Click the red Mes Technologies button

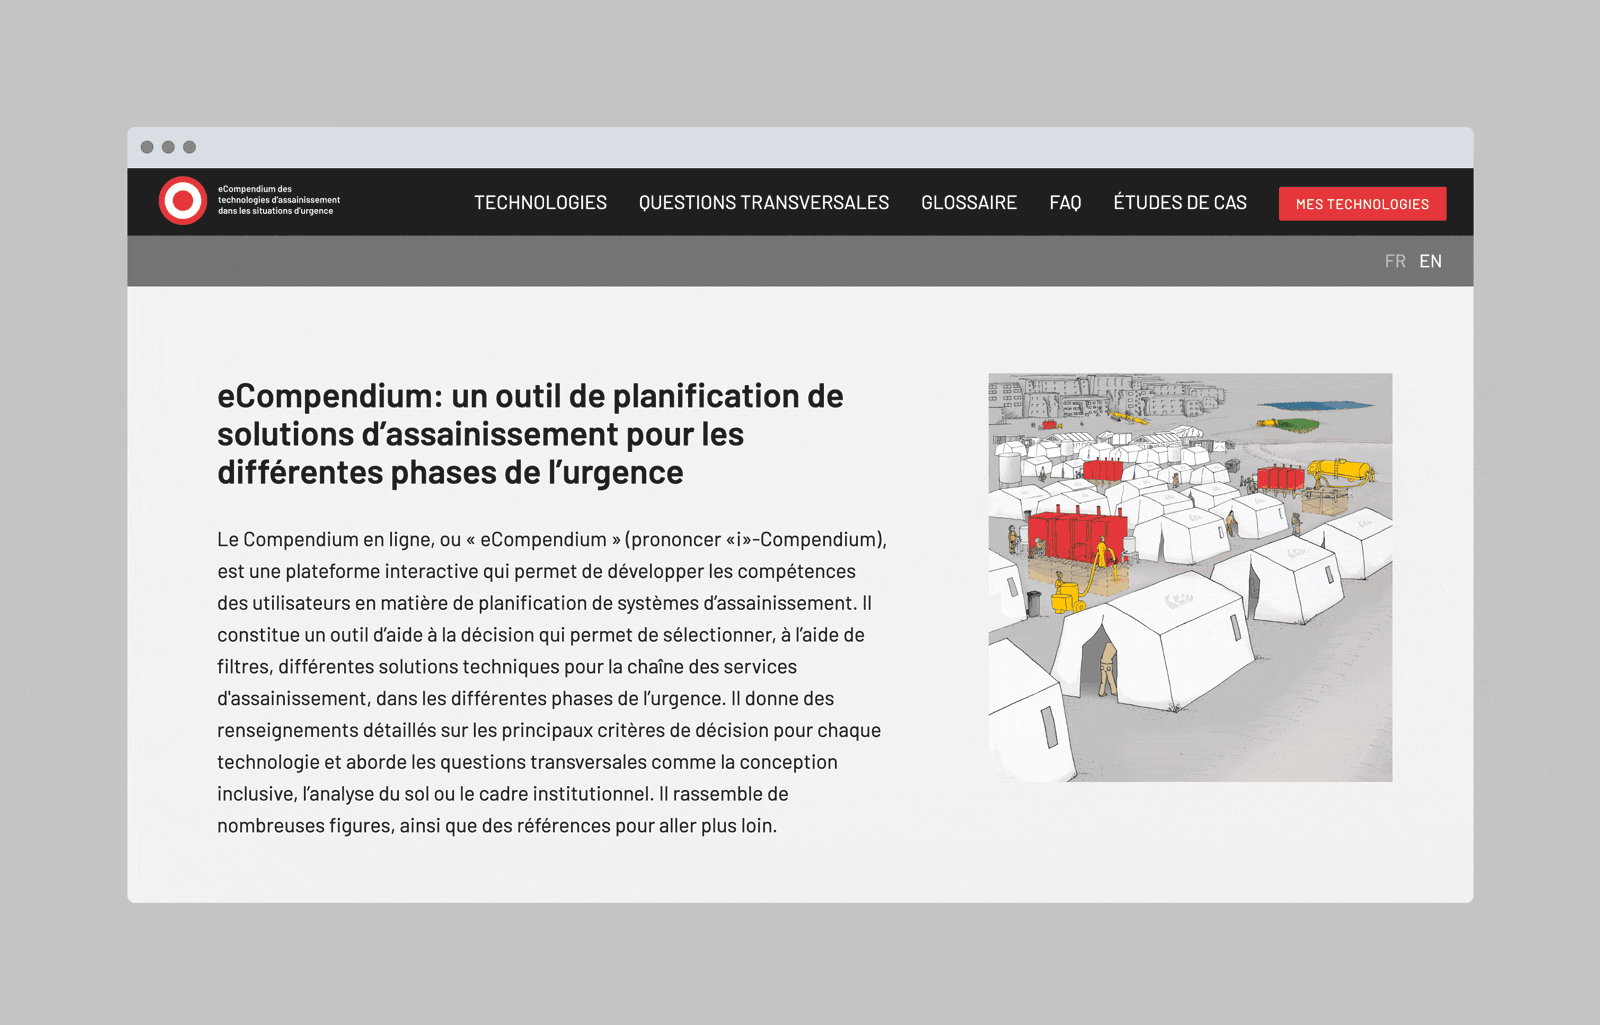coord(1362,204)
